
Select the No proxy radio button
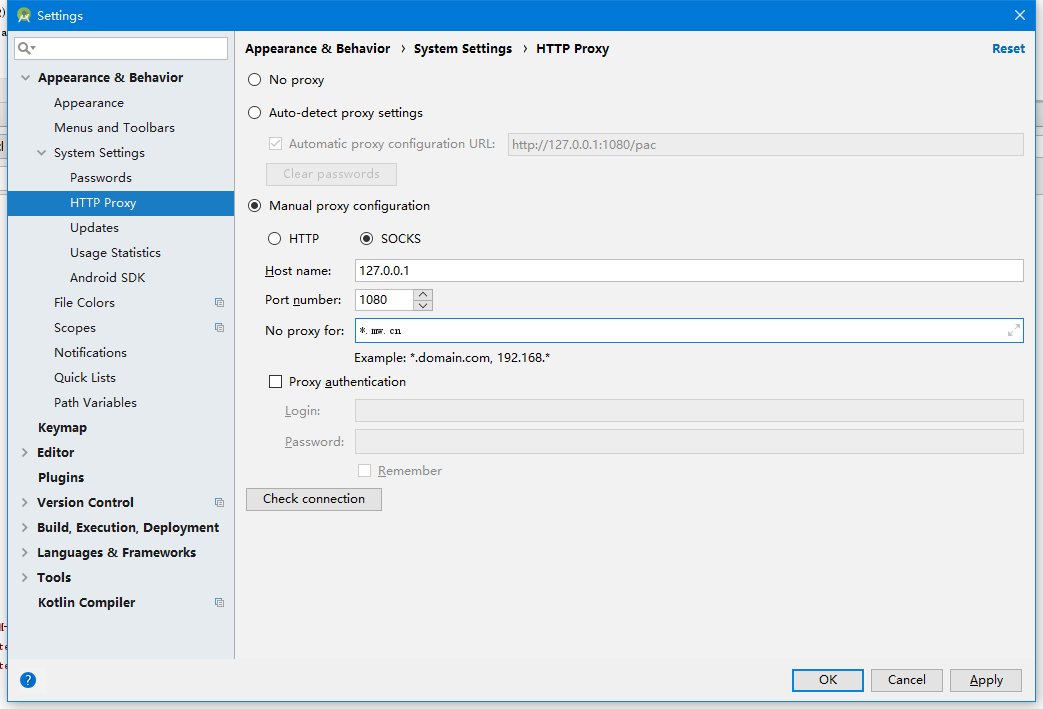[255, 80]
